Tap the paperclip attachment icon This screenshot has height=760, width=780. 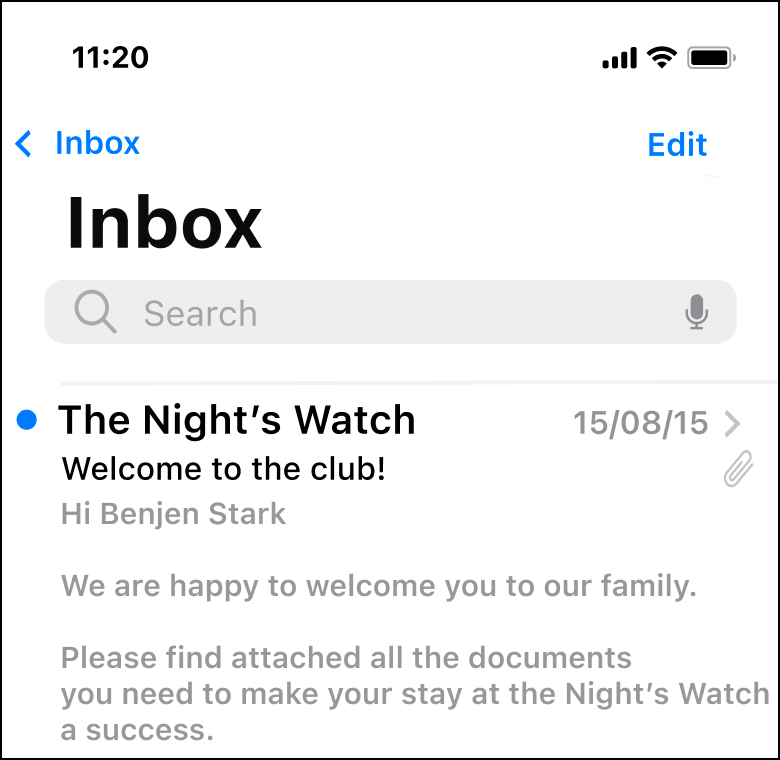tap(738, 469)
